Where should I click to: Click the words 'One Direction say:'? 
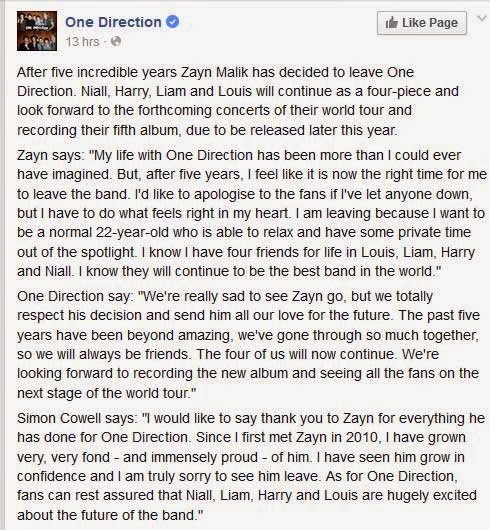[x=75, y=296]
